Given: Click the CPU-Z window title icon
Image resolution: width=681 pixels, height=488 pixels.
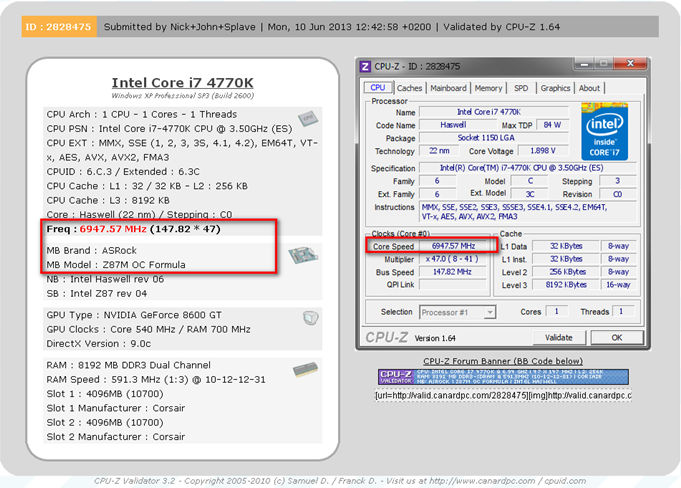Looking at the screenshot, I should (366, 67).
